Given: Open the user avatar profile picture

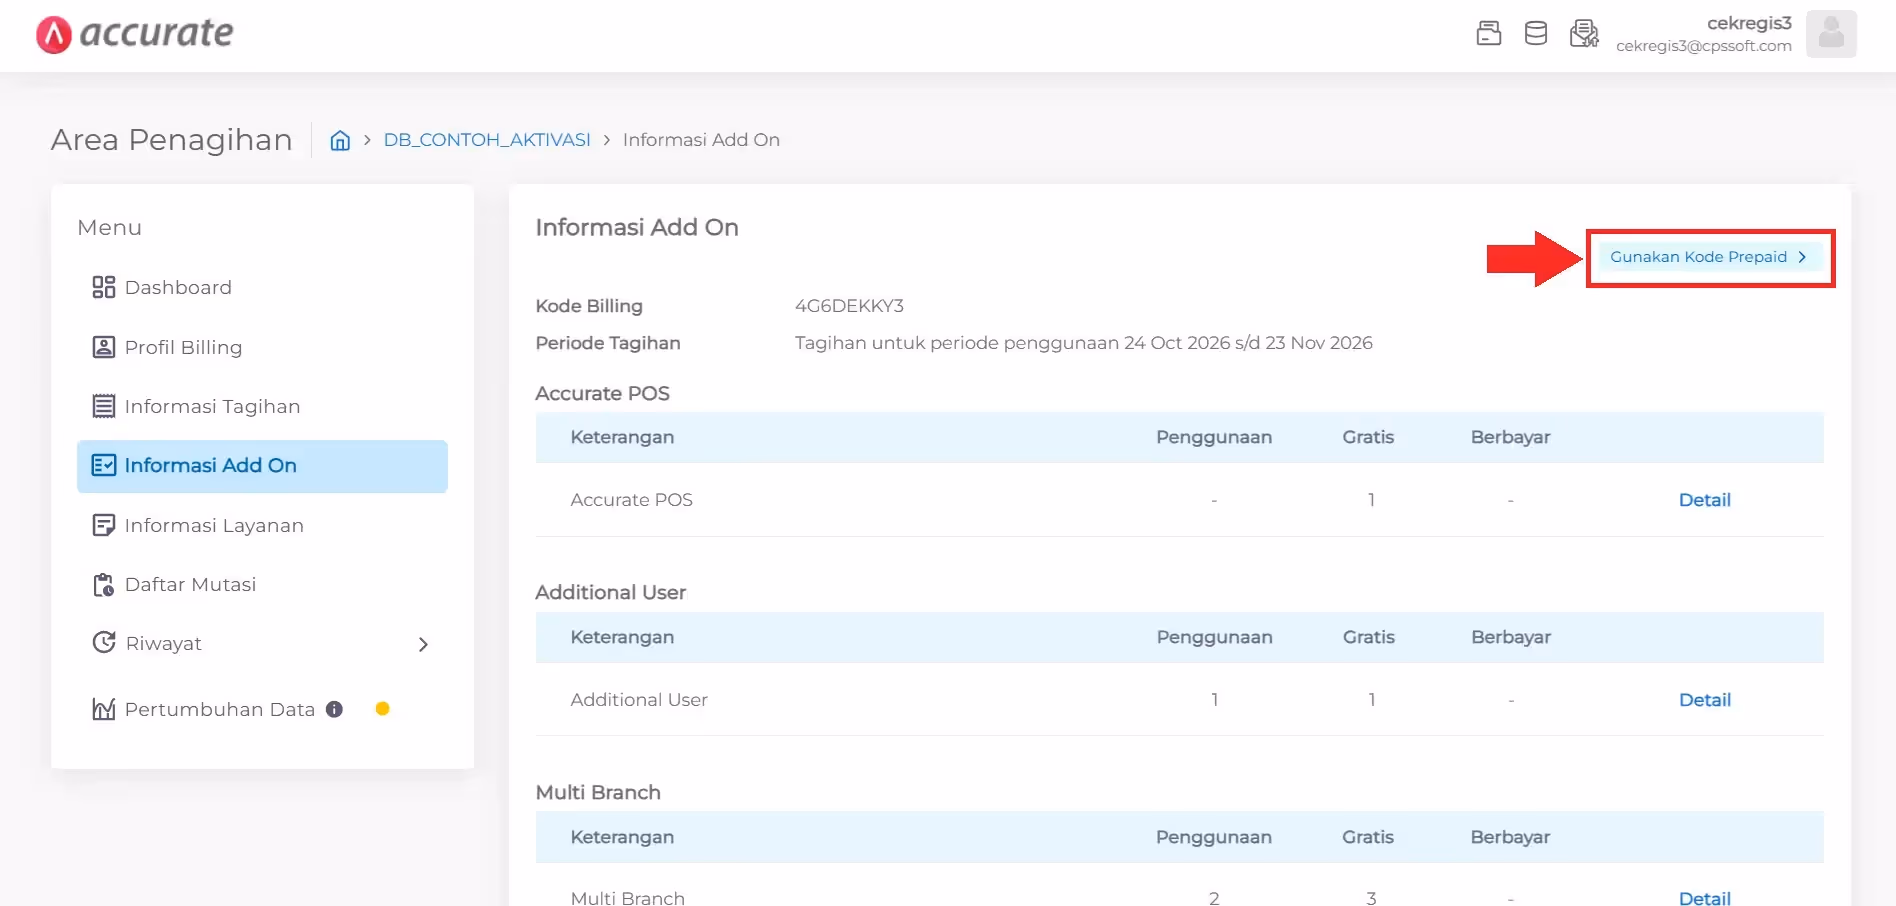Looking at the screenshot, I should tap(1831, 34).
